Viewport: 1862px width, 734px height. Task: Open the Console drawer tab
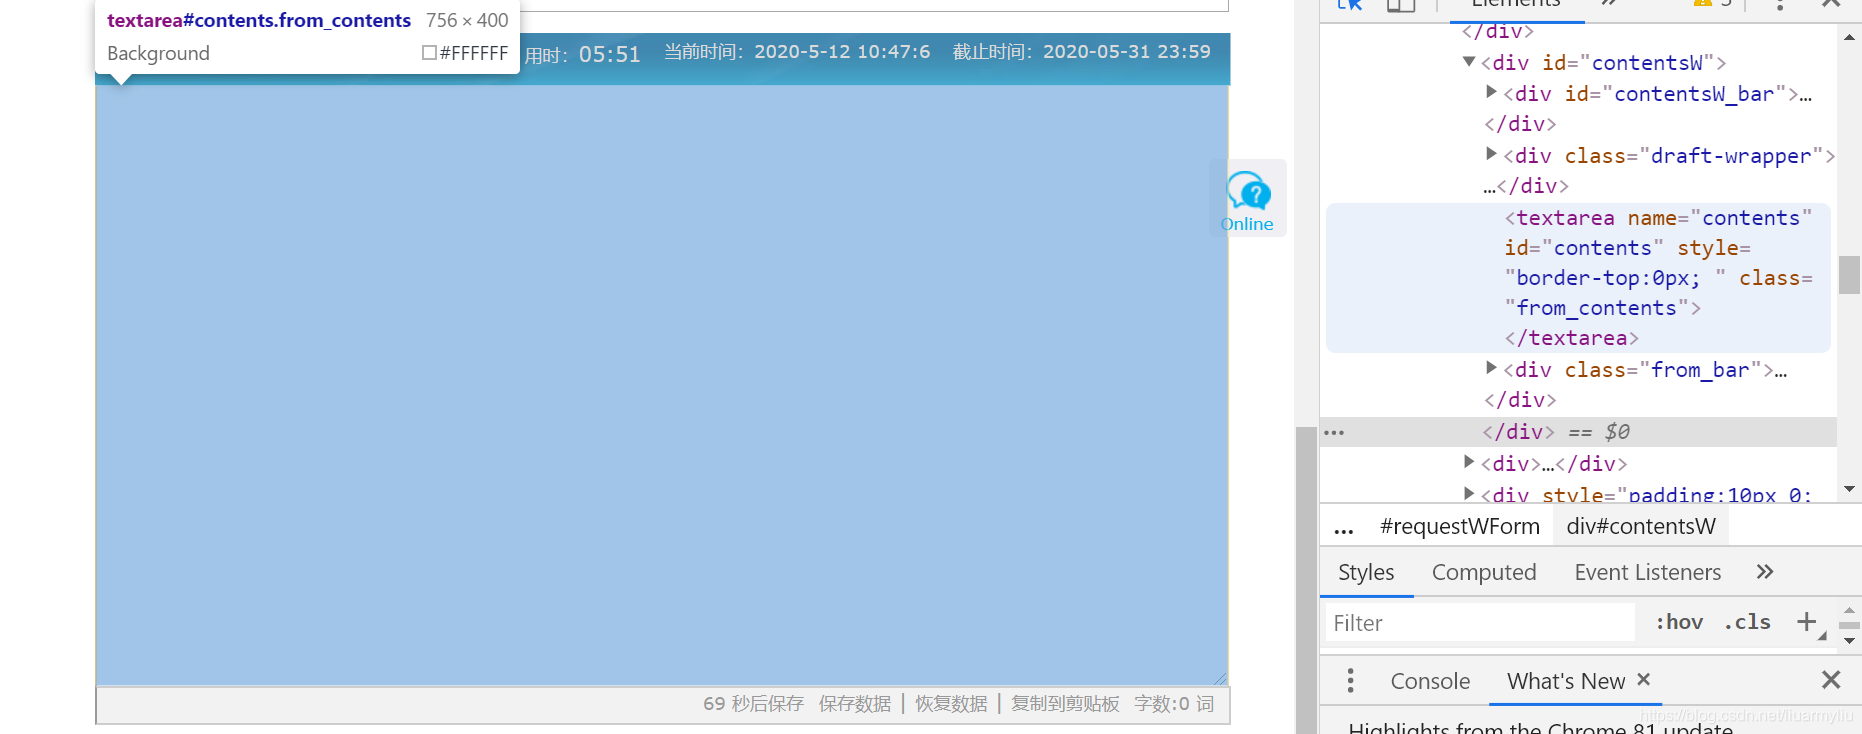click(1430, 681)
